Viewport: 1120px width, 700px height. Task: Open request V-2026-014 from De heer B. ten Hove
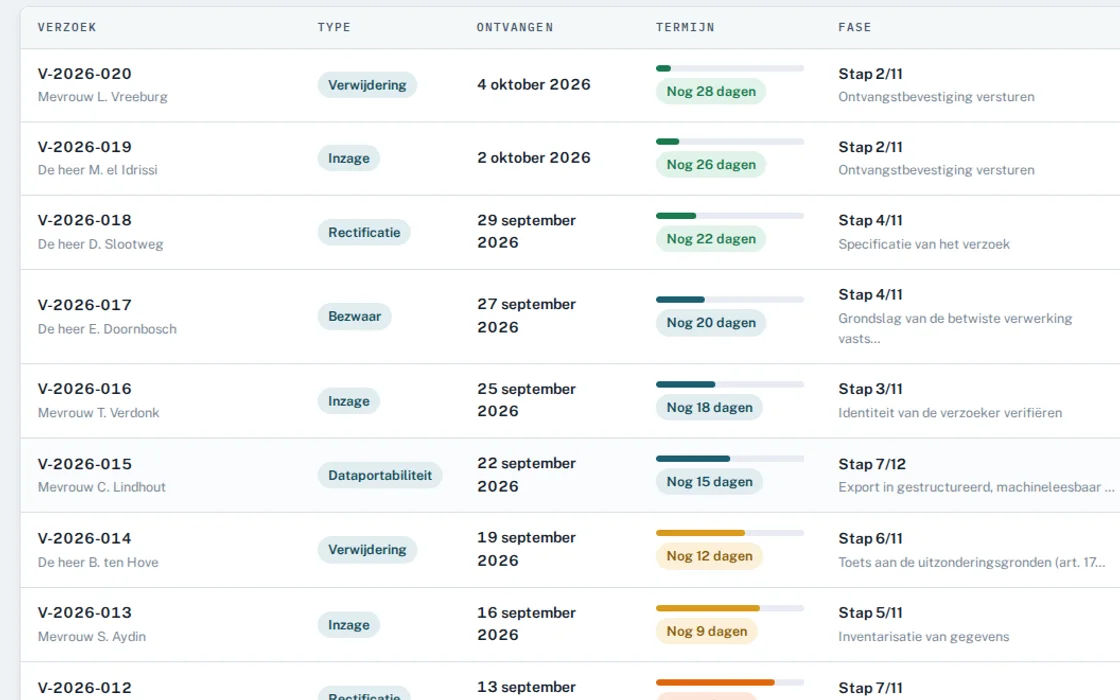(570, 551)
